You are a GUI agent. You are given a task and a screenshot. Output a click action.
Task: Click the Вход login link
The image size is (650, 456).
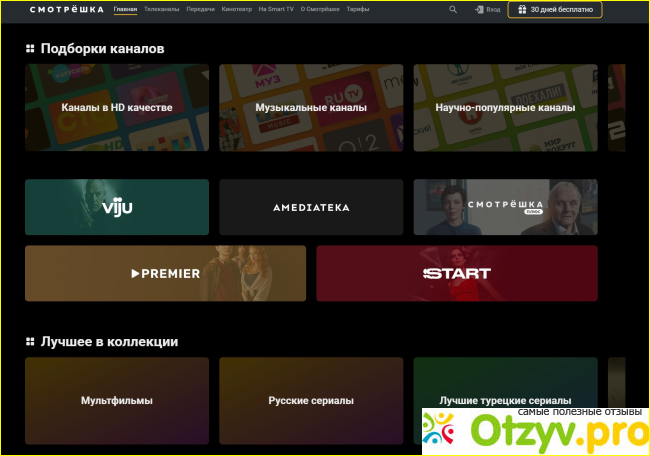coord(493,9)
